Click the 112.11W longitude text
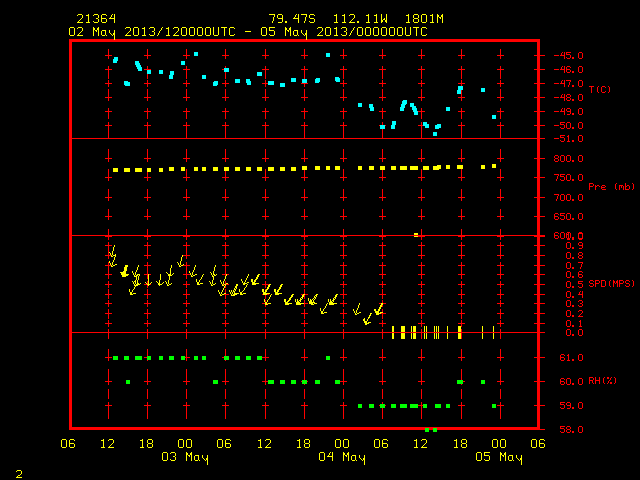 (360, 19)
